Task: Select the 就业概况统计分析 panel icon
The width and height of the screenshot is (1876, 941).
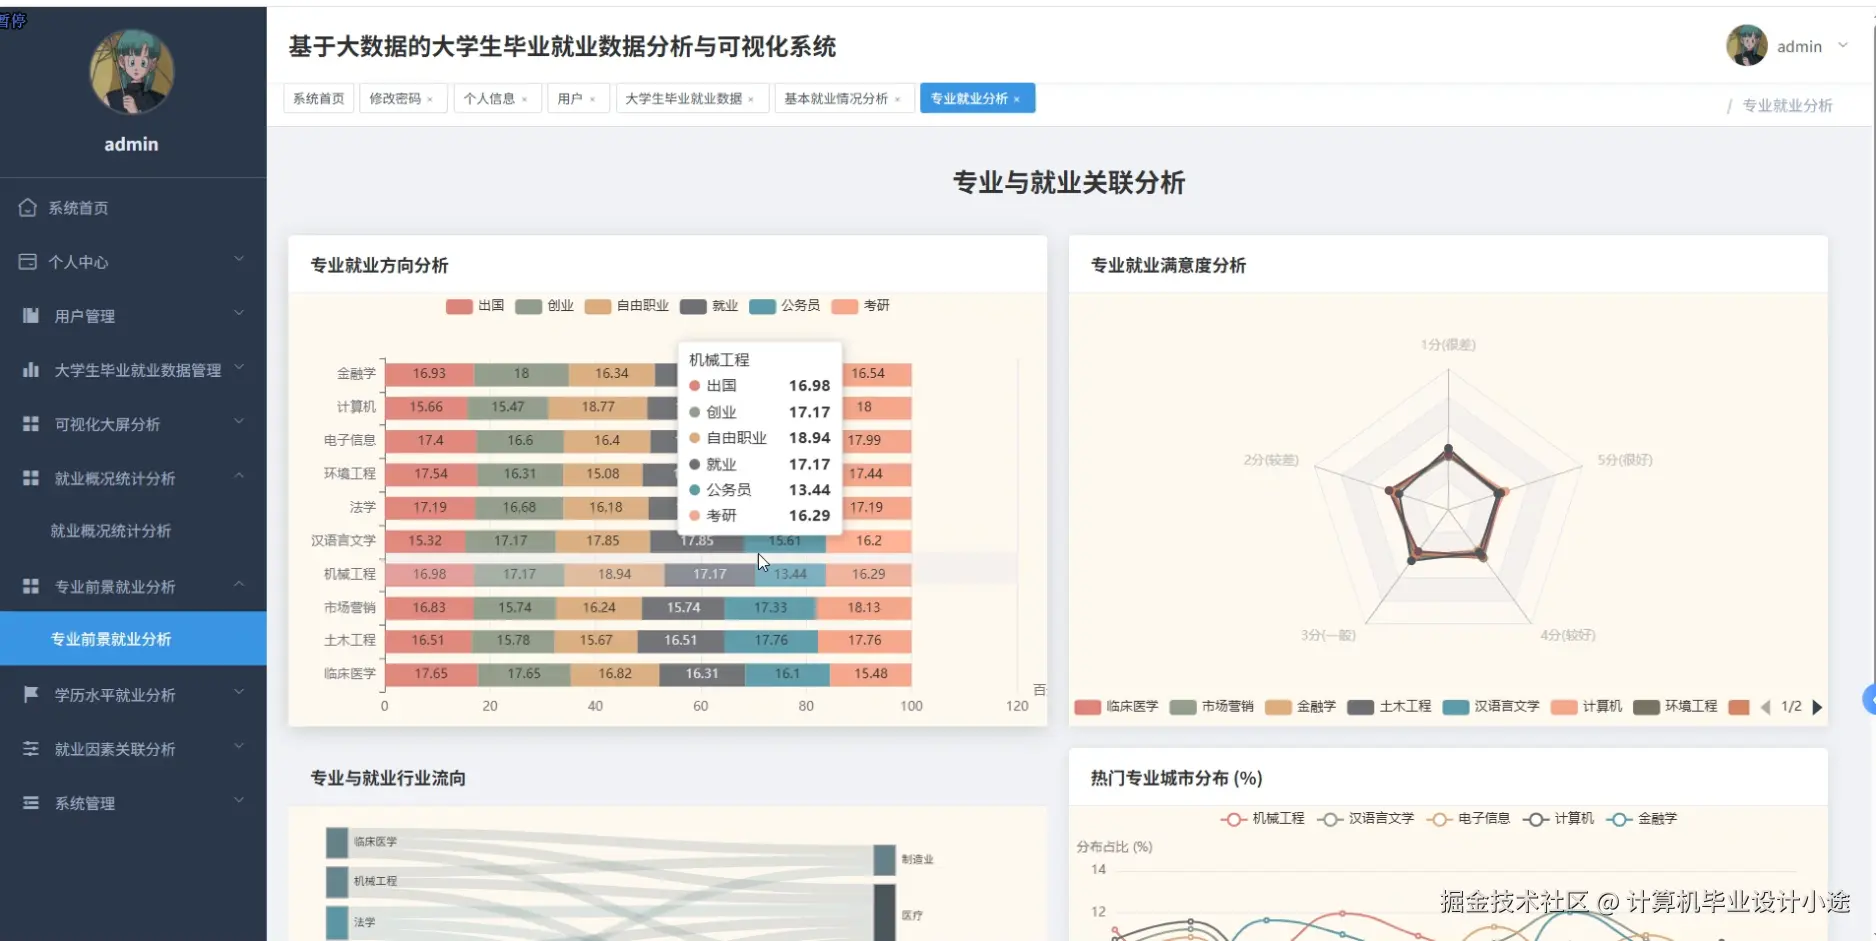Action: coord(29,477)
